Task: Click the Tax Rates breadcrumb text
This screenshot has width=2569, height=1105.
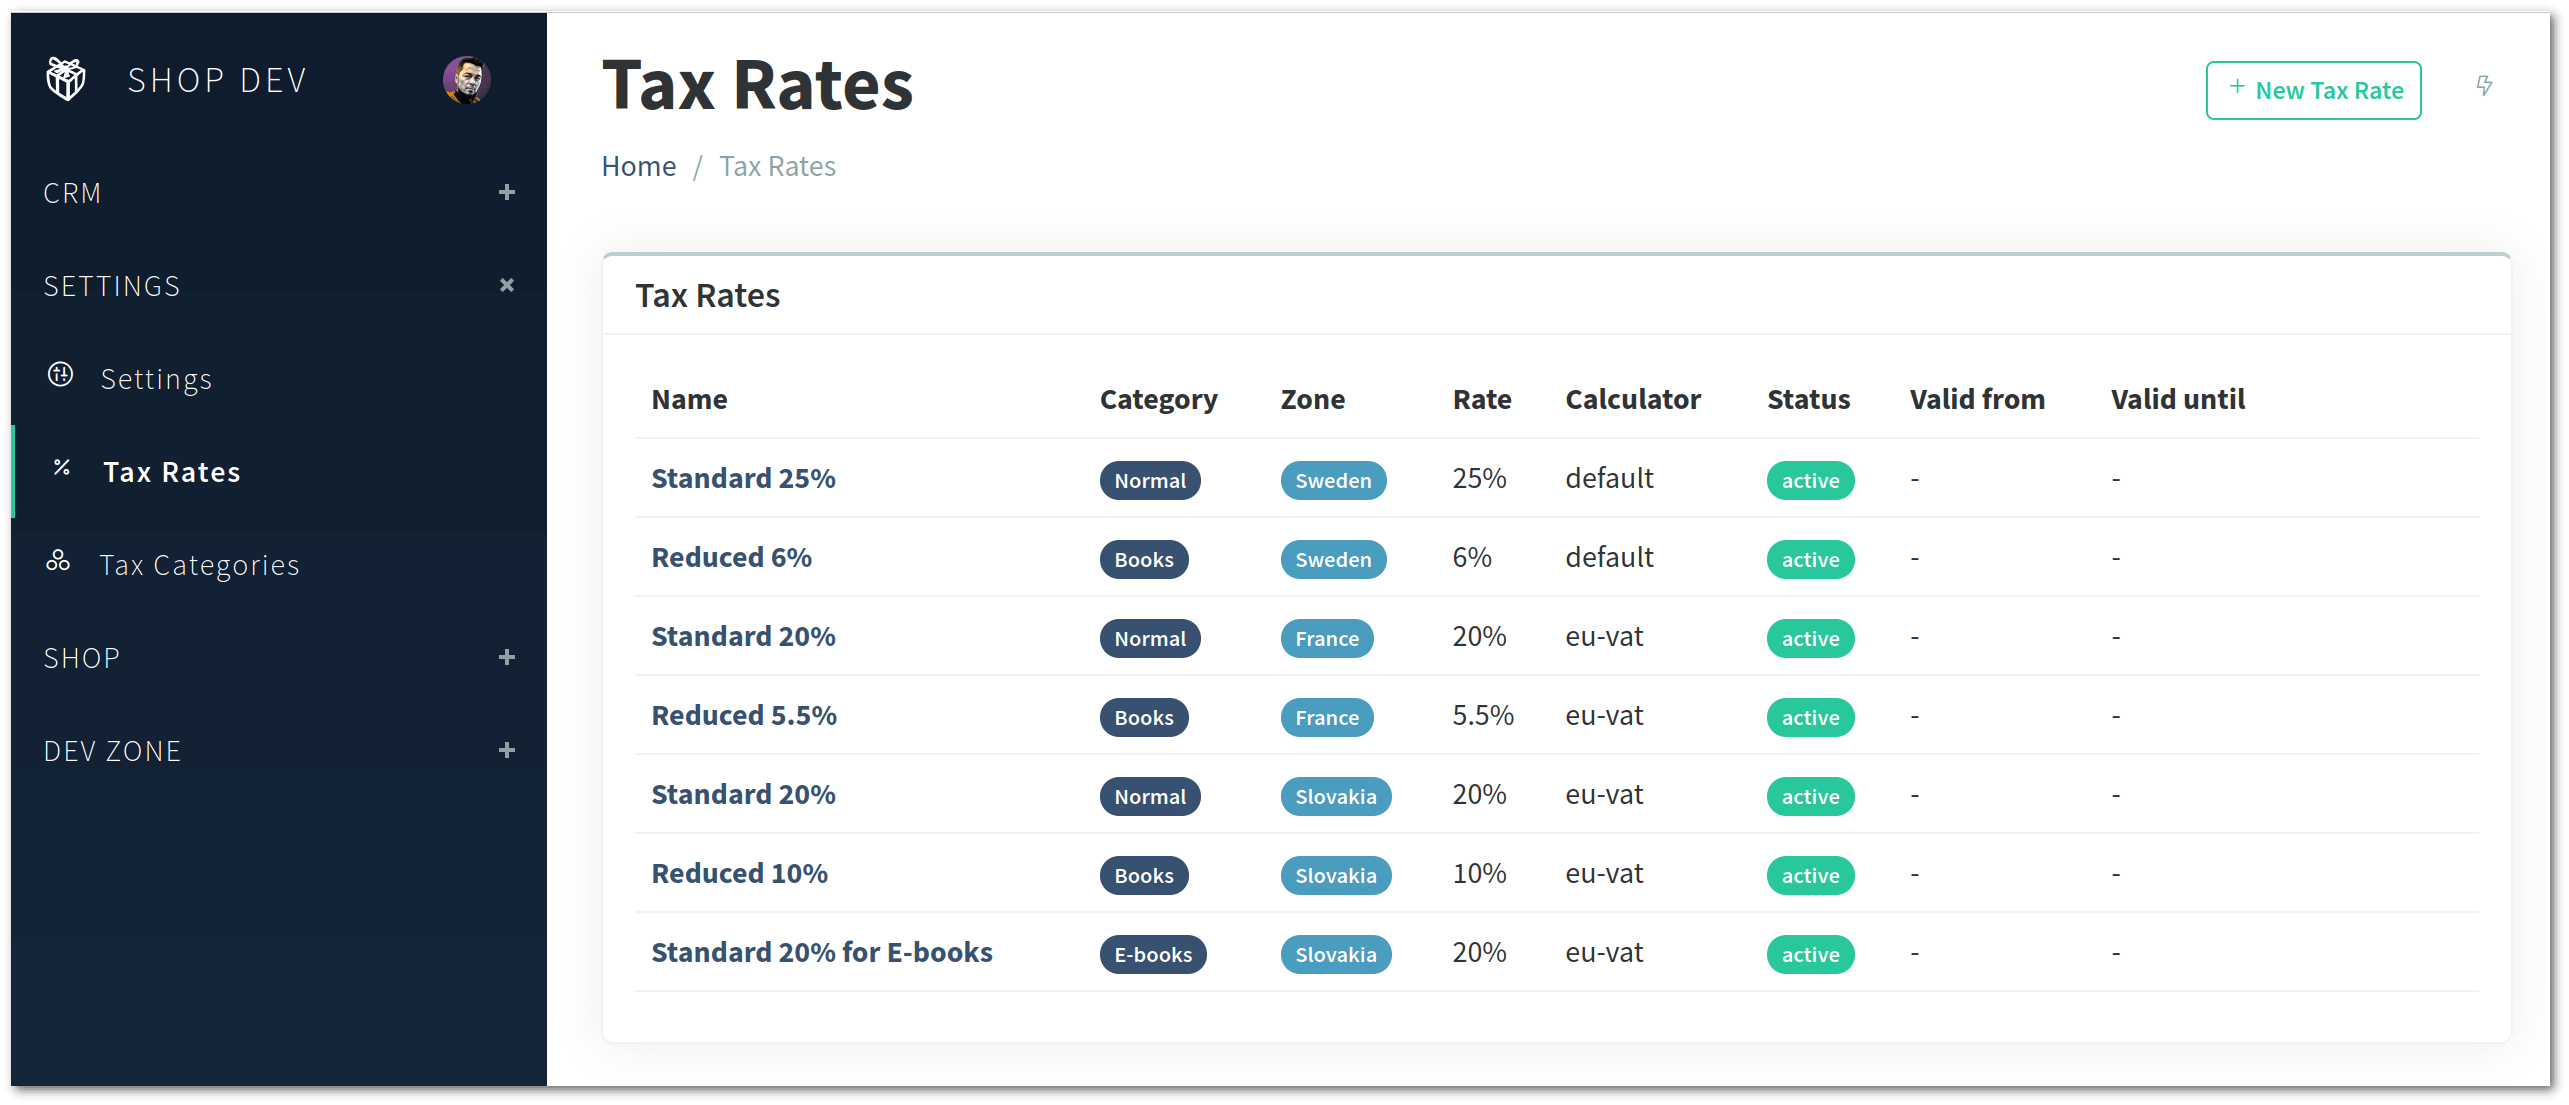Action: pyautogui.click(x=777, y=166)
